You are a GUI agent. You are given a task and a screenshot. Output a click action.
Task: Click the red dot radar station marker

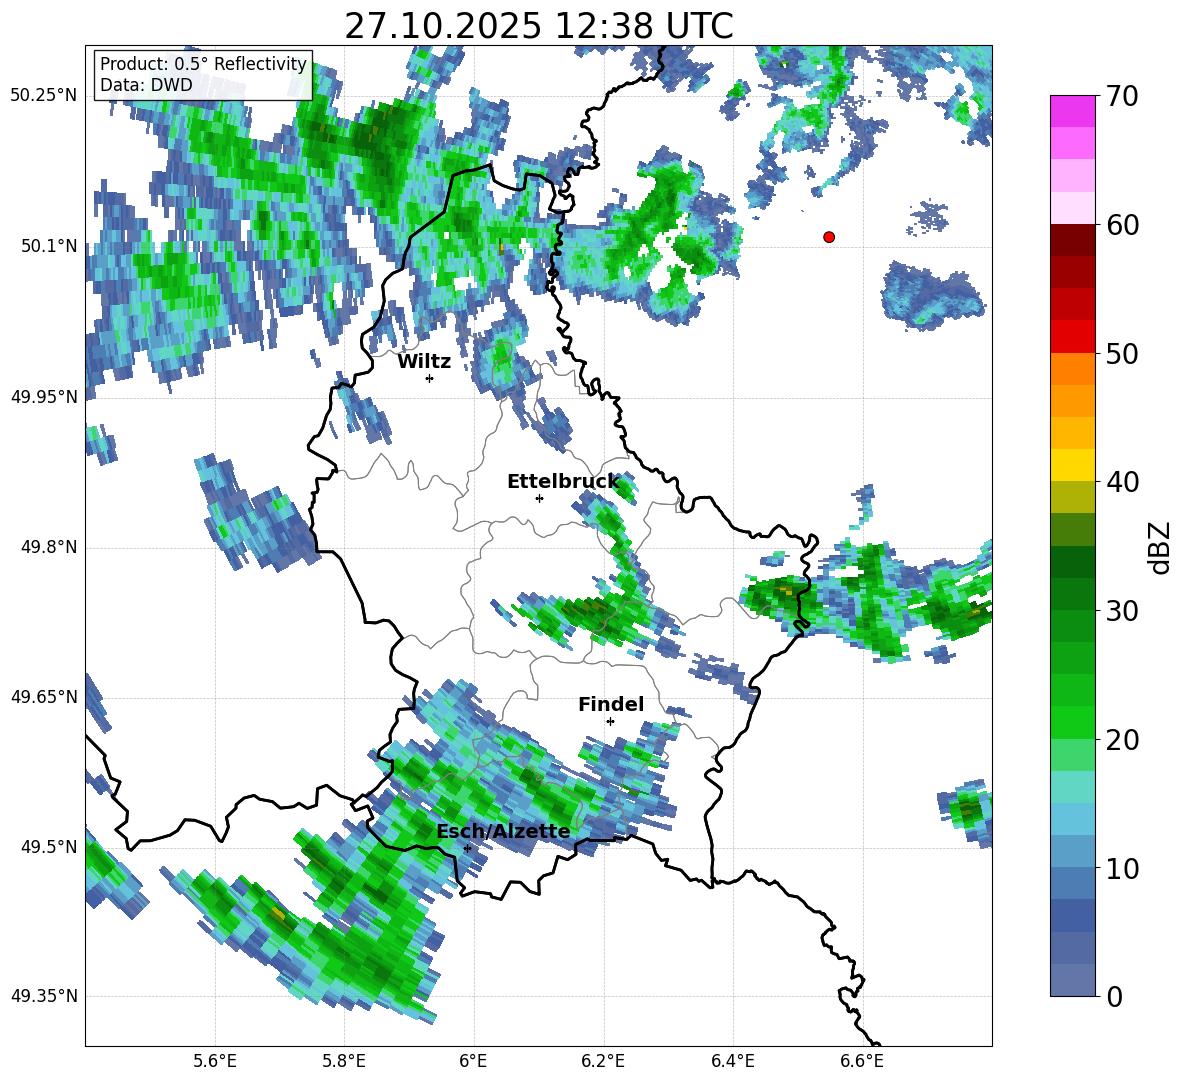point(829,237)
